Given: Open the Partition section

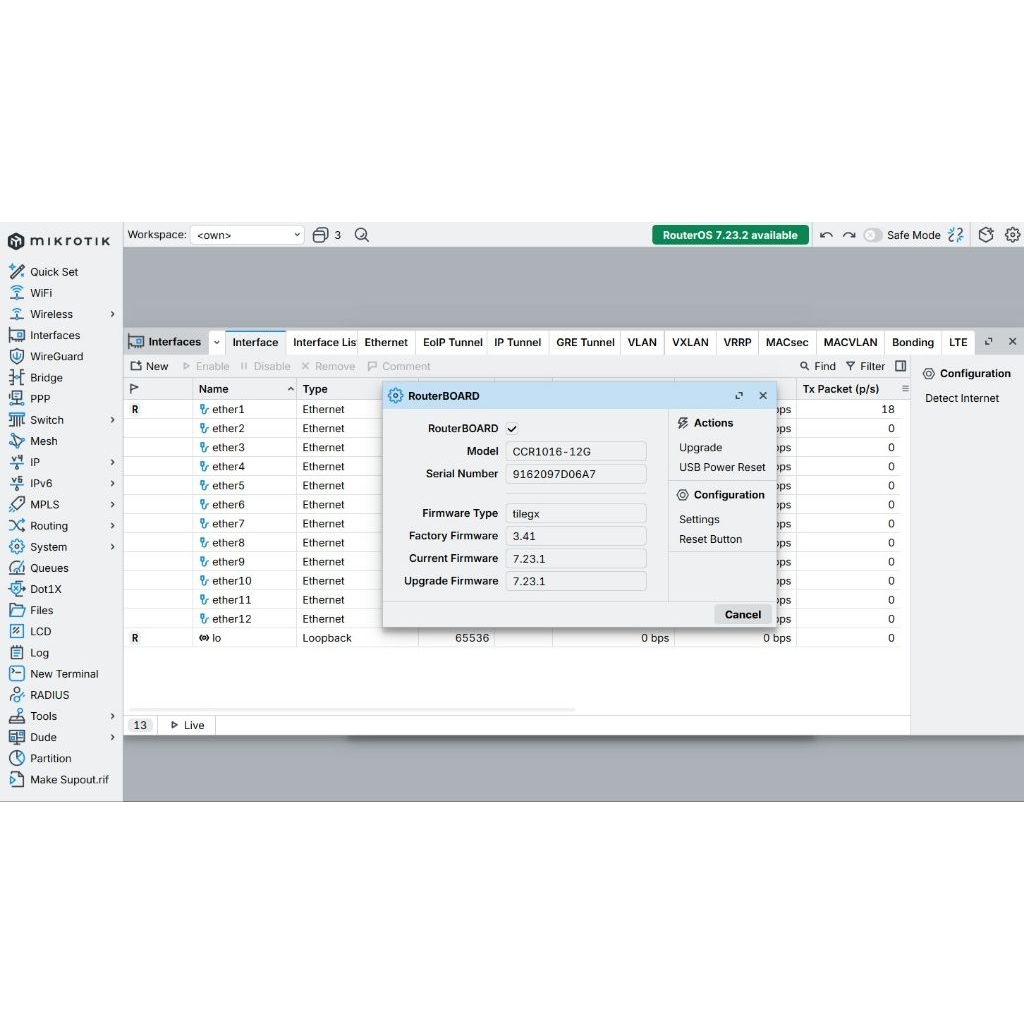Looking at the screenshot, I should point(50,758).
